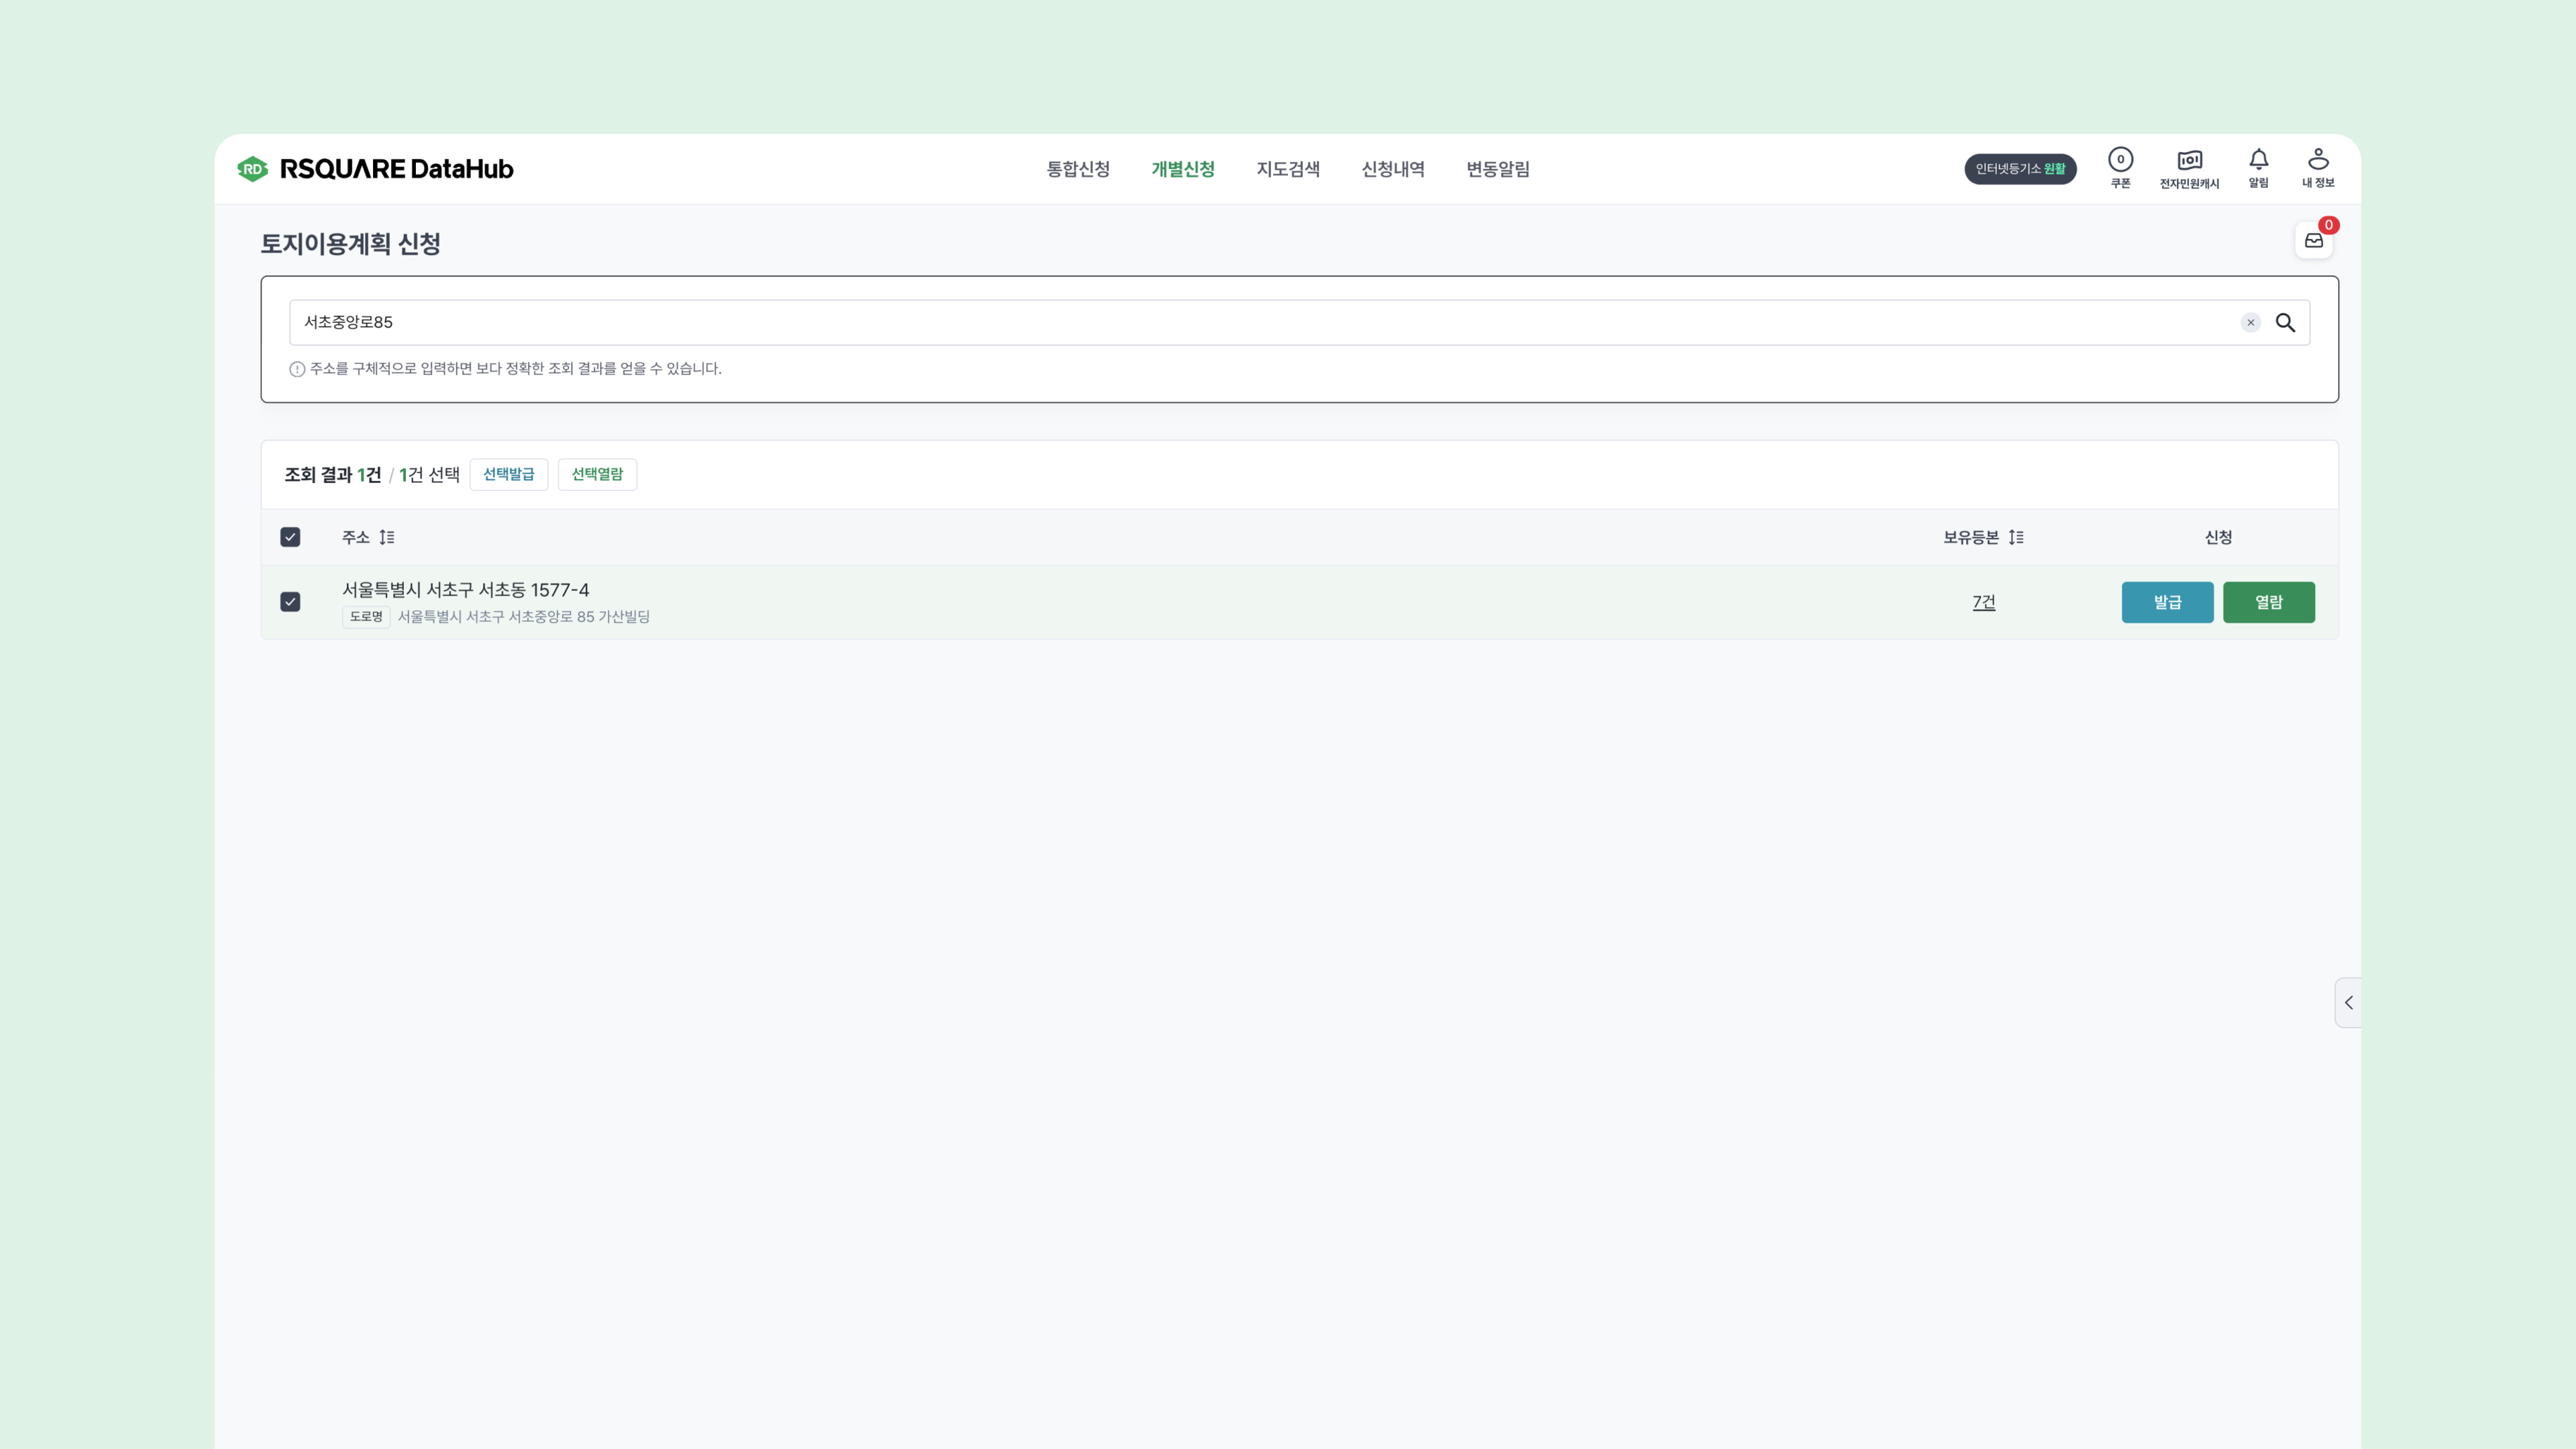Open the 지도검색 menu
The height and width of the screenshot is (1449, 2576).
click(1287, 169)
